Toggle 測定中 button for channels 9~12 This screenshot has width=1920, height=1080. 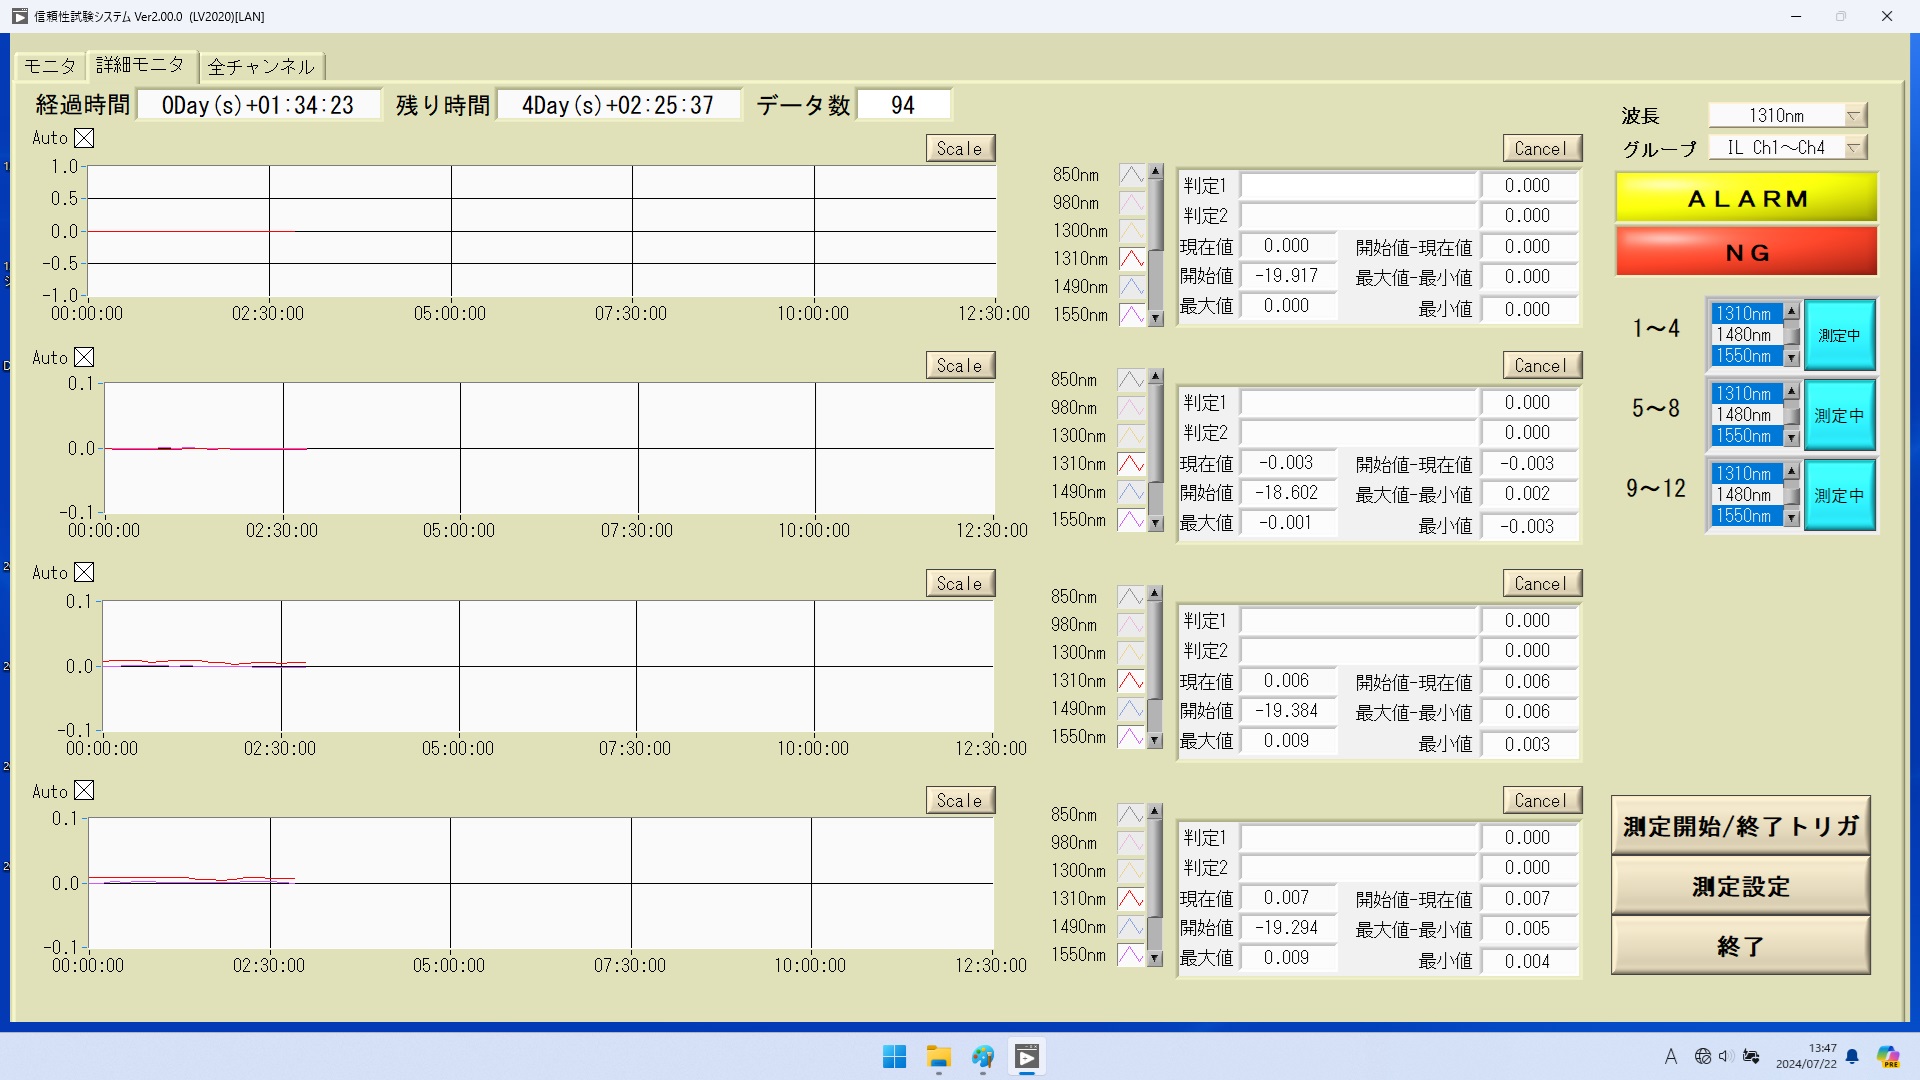pos(1839,495)
